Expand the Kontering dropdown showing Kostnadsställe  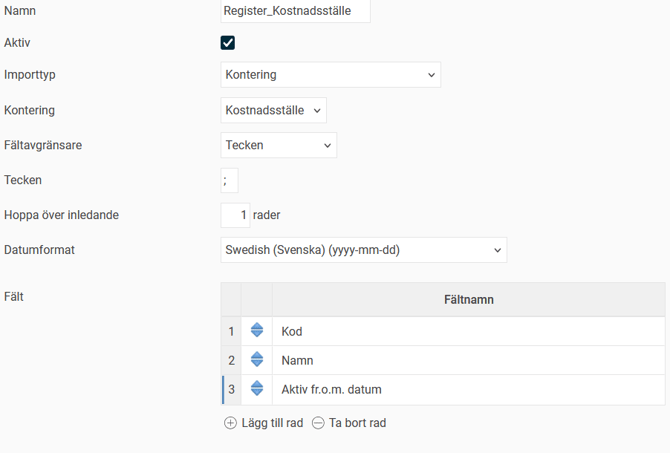pyautogui.click(x=273, y=110)
